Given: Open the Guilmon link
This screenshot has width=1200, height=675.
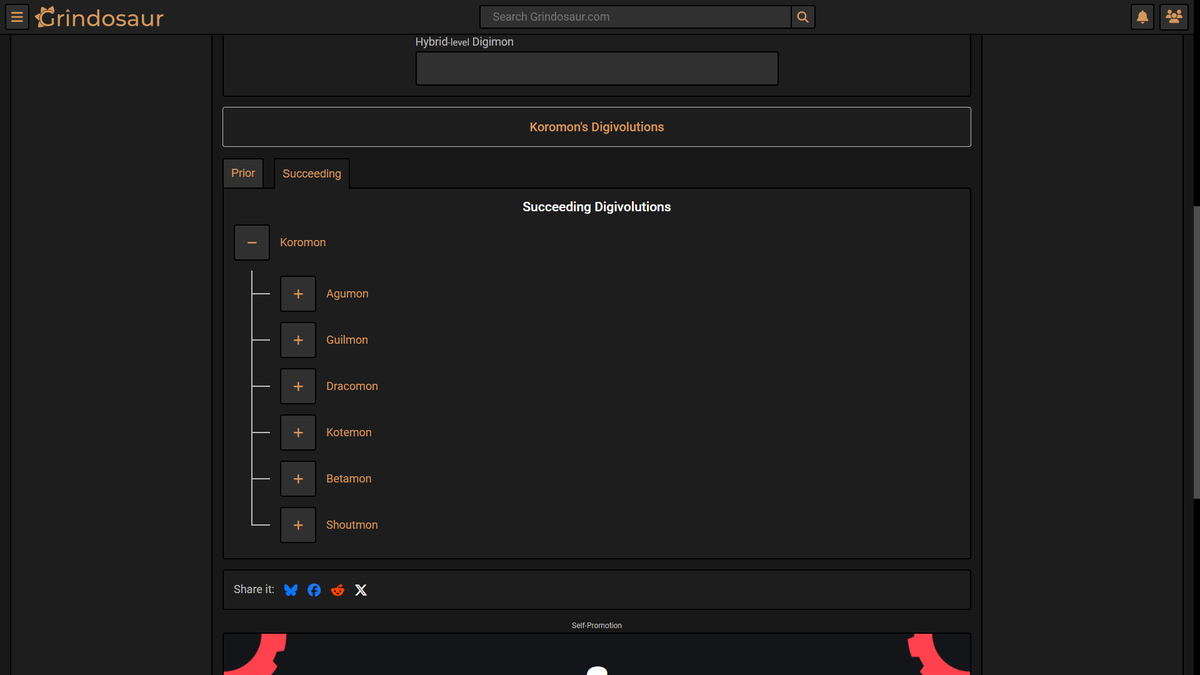Looking at the screenshot, I should tap(347, 340).
